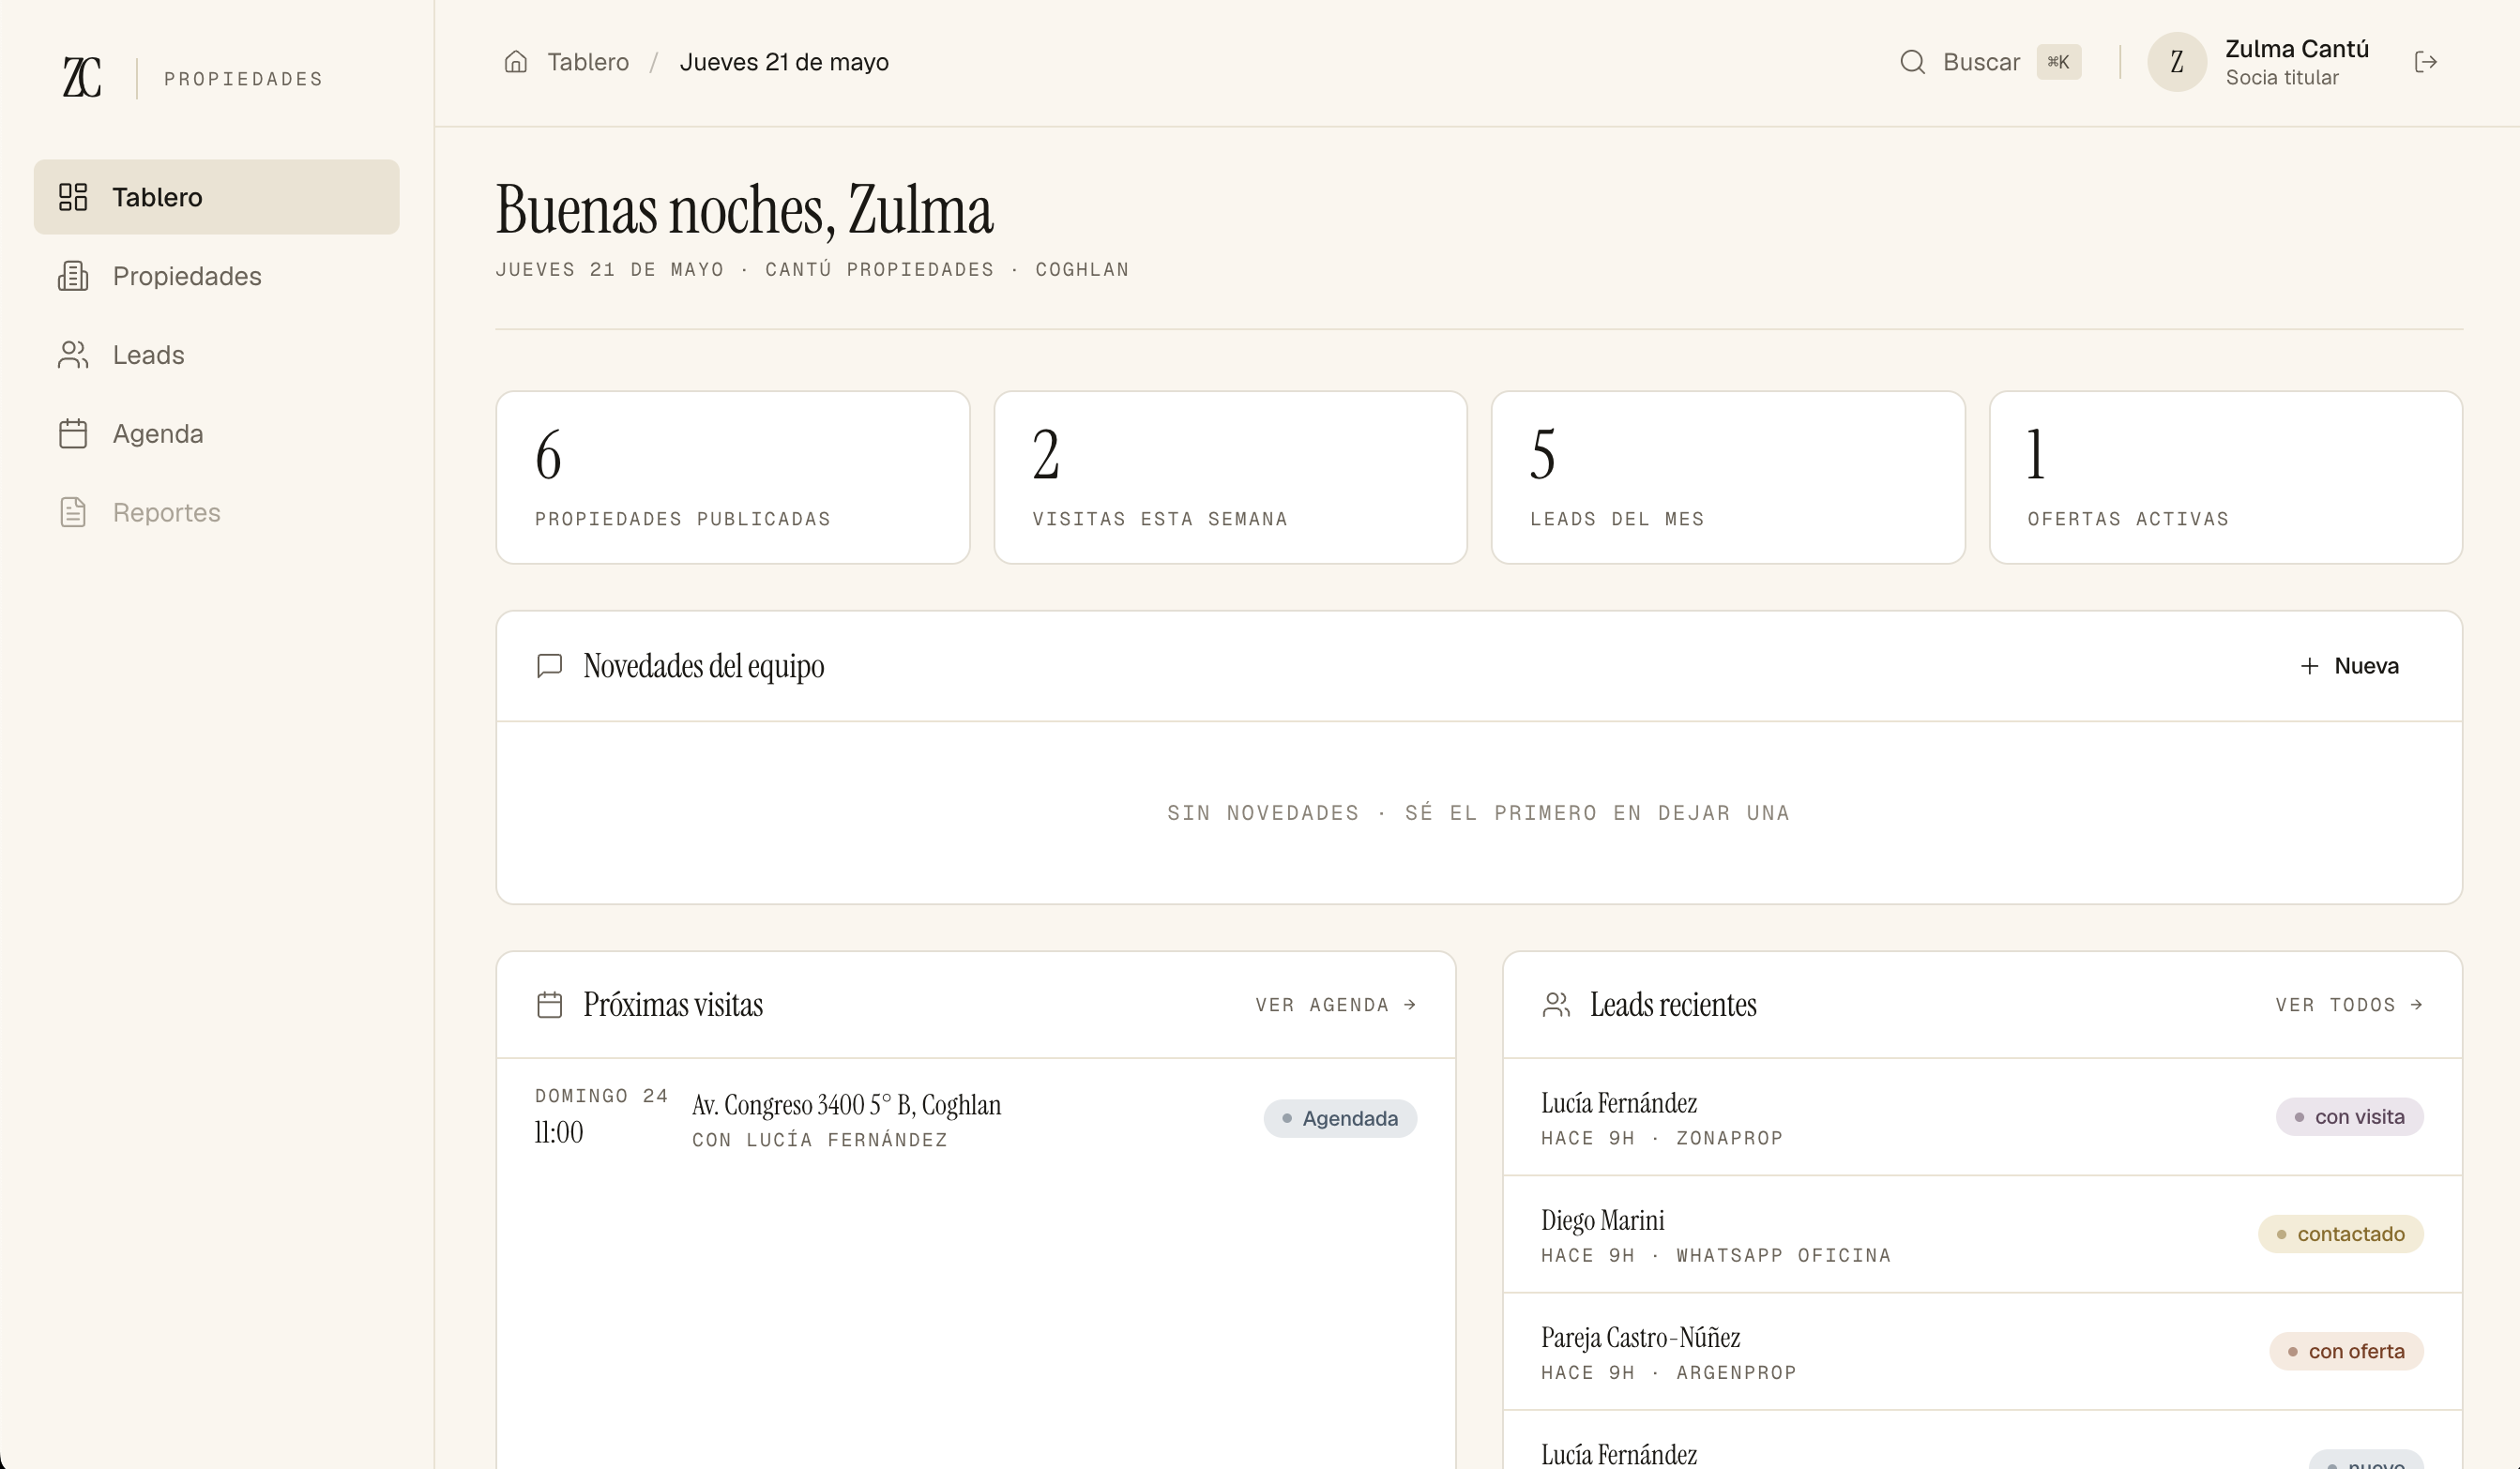2520x1469 pixels.
Task: Click the con visita status badge
Action: (x=2350, y=1117)
